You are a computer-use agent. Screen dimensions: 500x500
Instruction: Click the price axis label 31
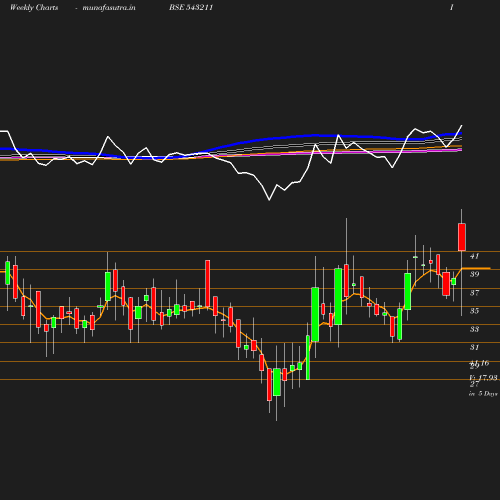click(x=474, y=347)
